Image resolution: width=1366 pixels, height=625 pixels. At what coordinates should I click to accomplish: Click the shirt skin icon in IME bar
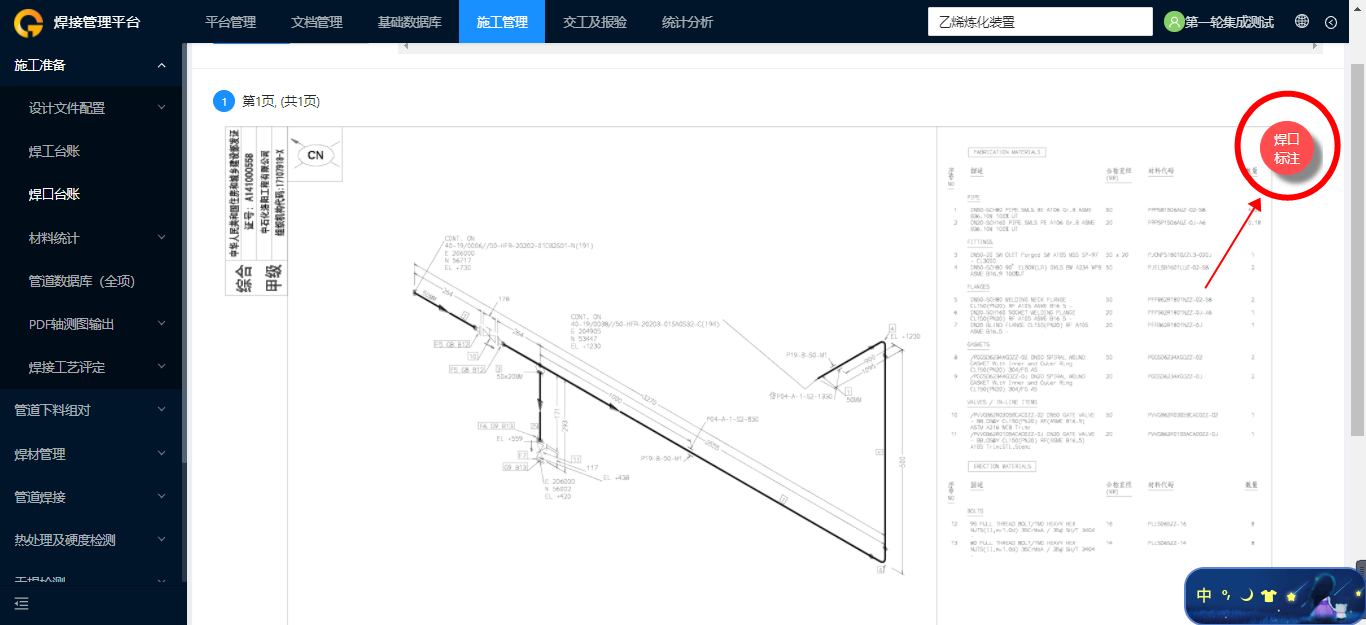1269,596
